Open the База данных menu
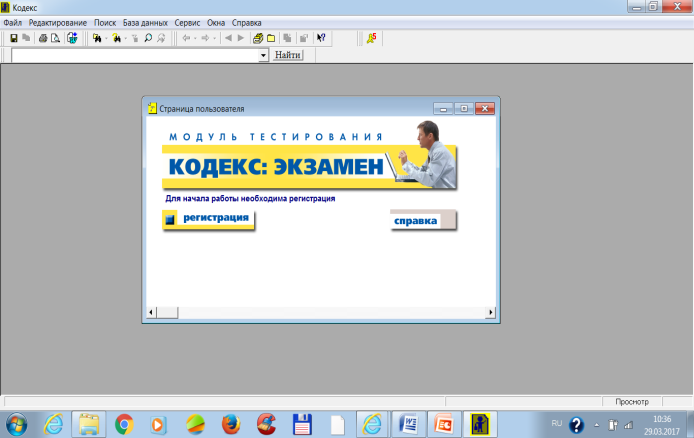 [x=146, y=22]
